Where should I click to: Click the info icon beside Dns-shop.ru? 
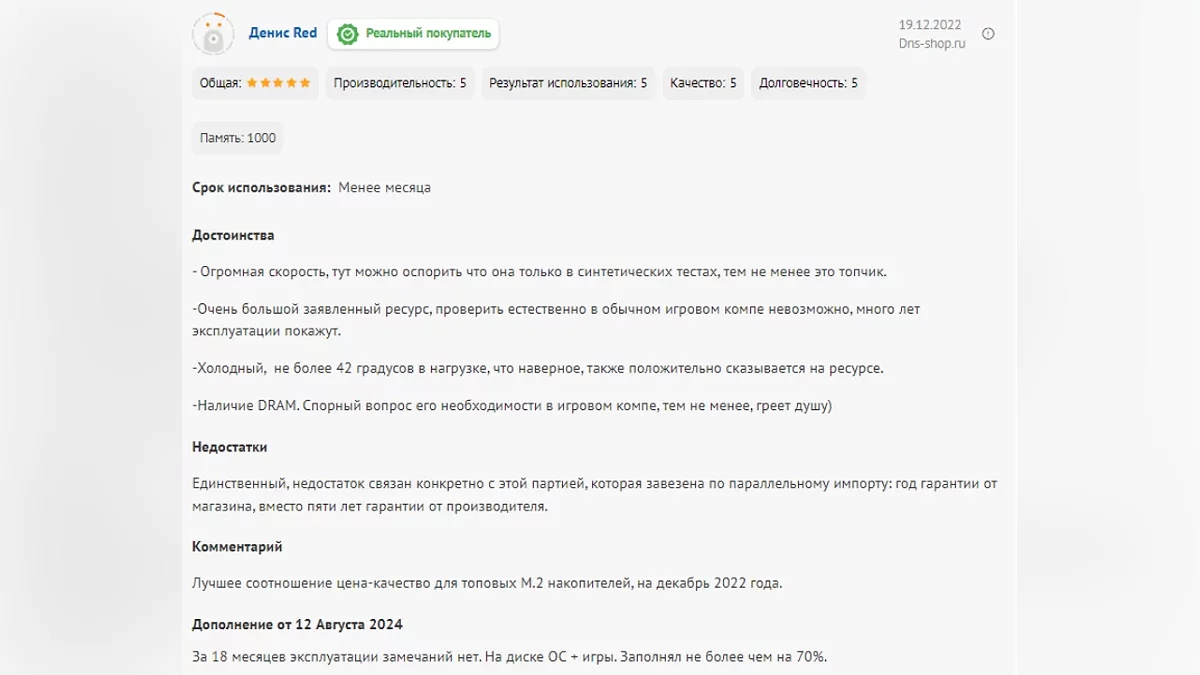(988, 34)
